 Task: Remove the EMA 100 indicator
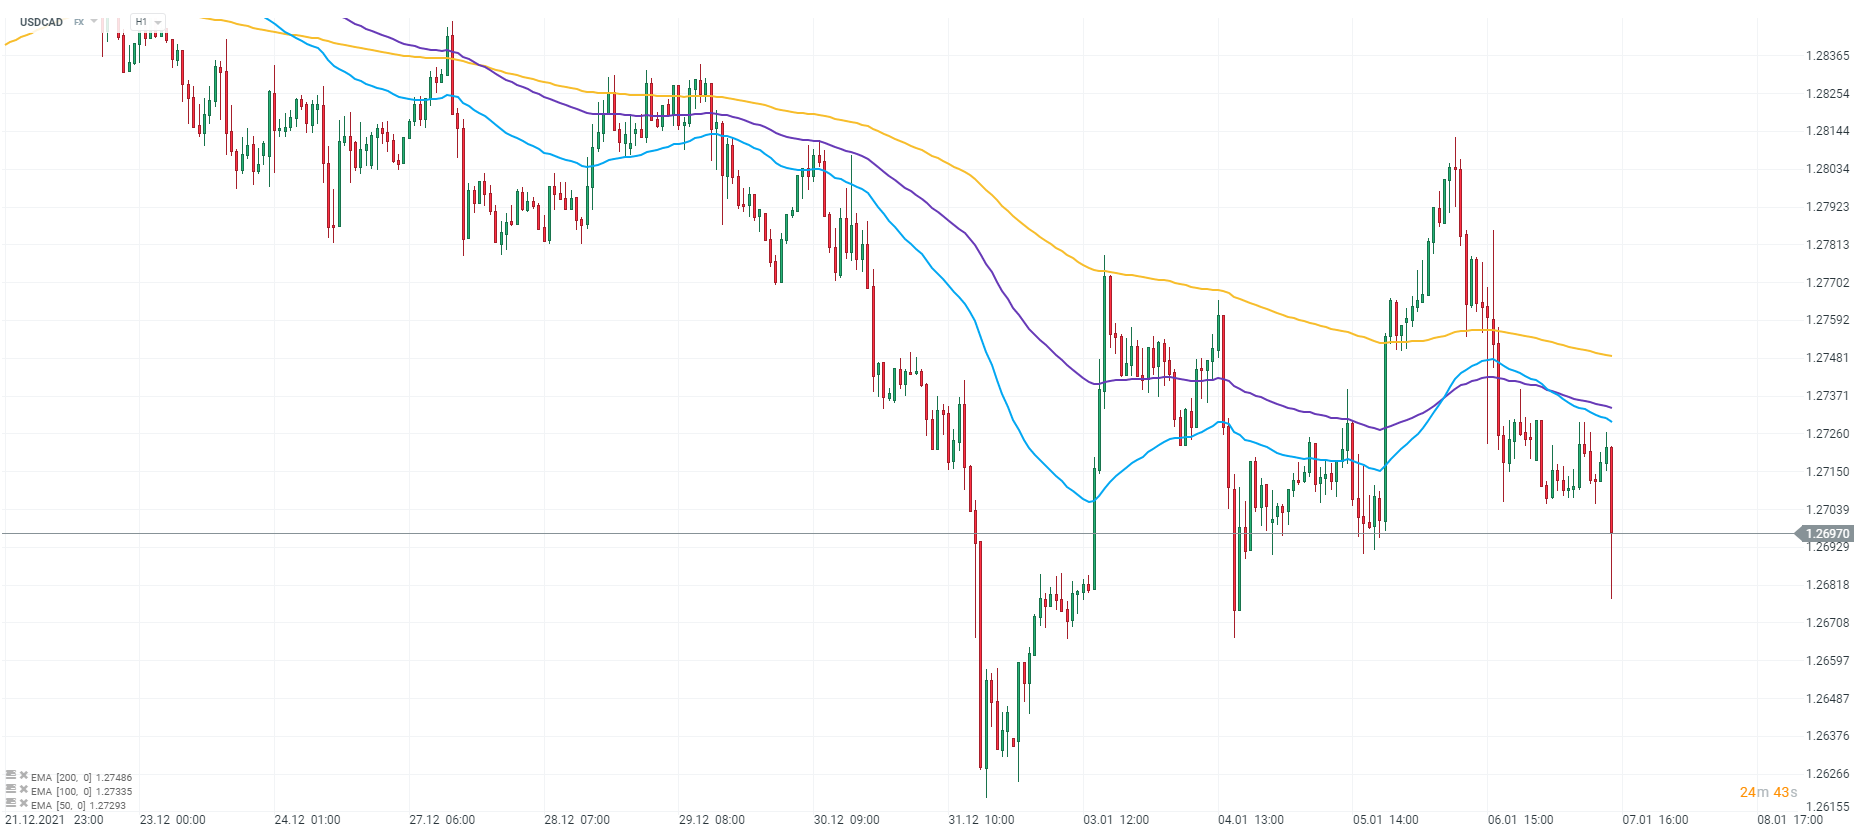tap(24, 789)
